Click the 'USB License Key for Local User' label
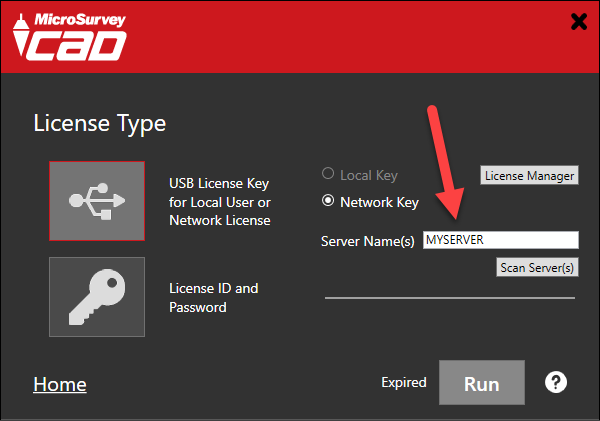600x421 pixels. click(x=220, y=202)
